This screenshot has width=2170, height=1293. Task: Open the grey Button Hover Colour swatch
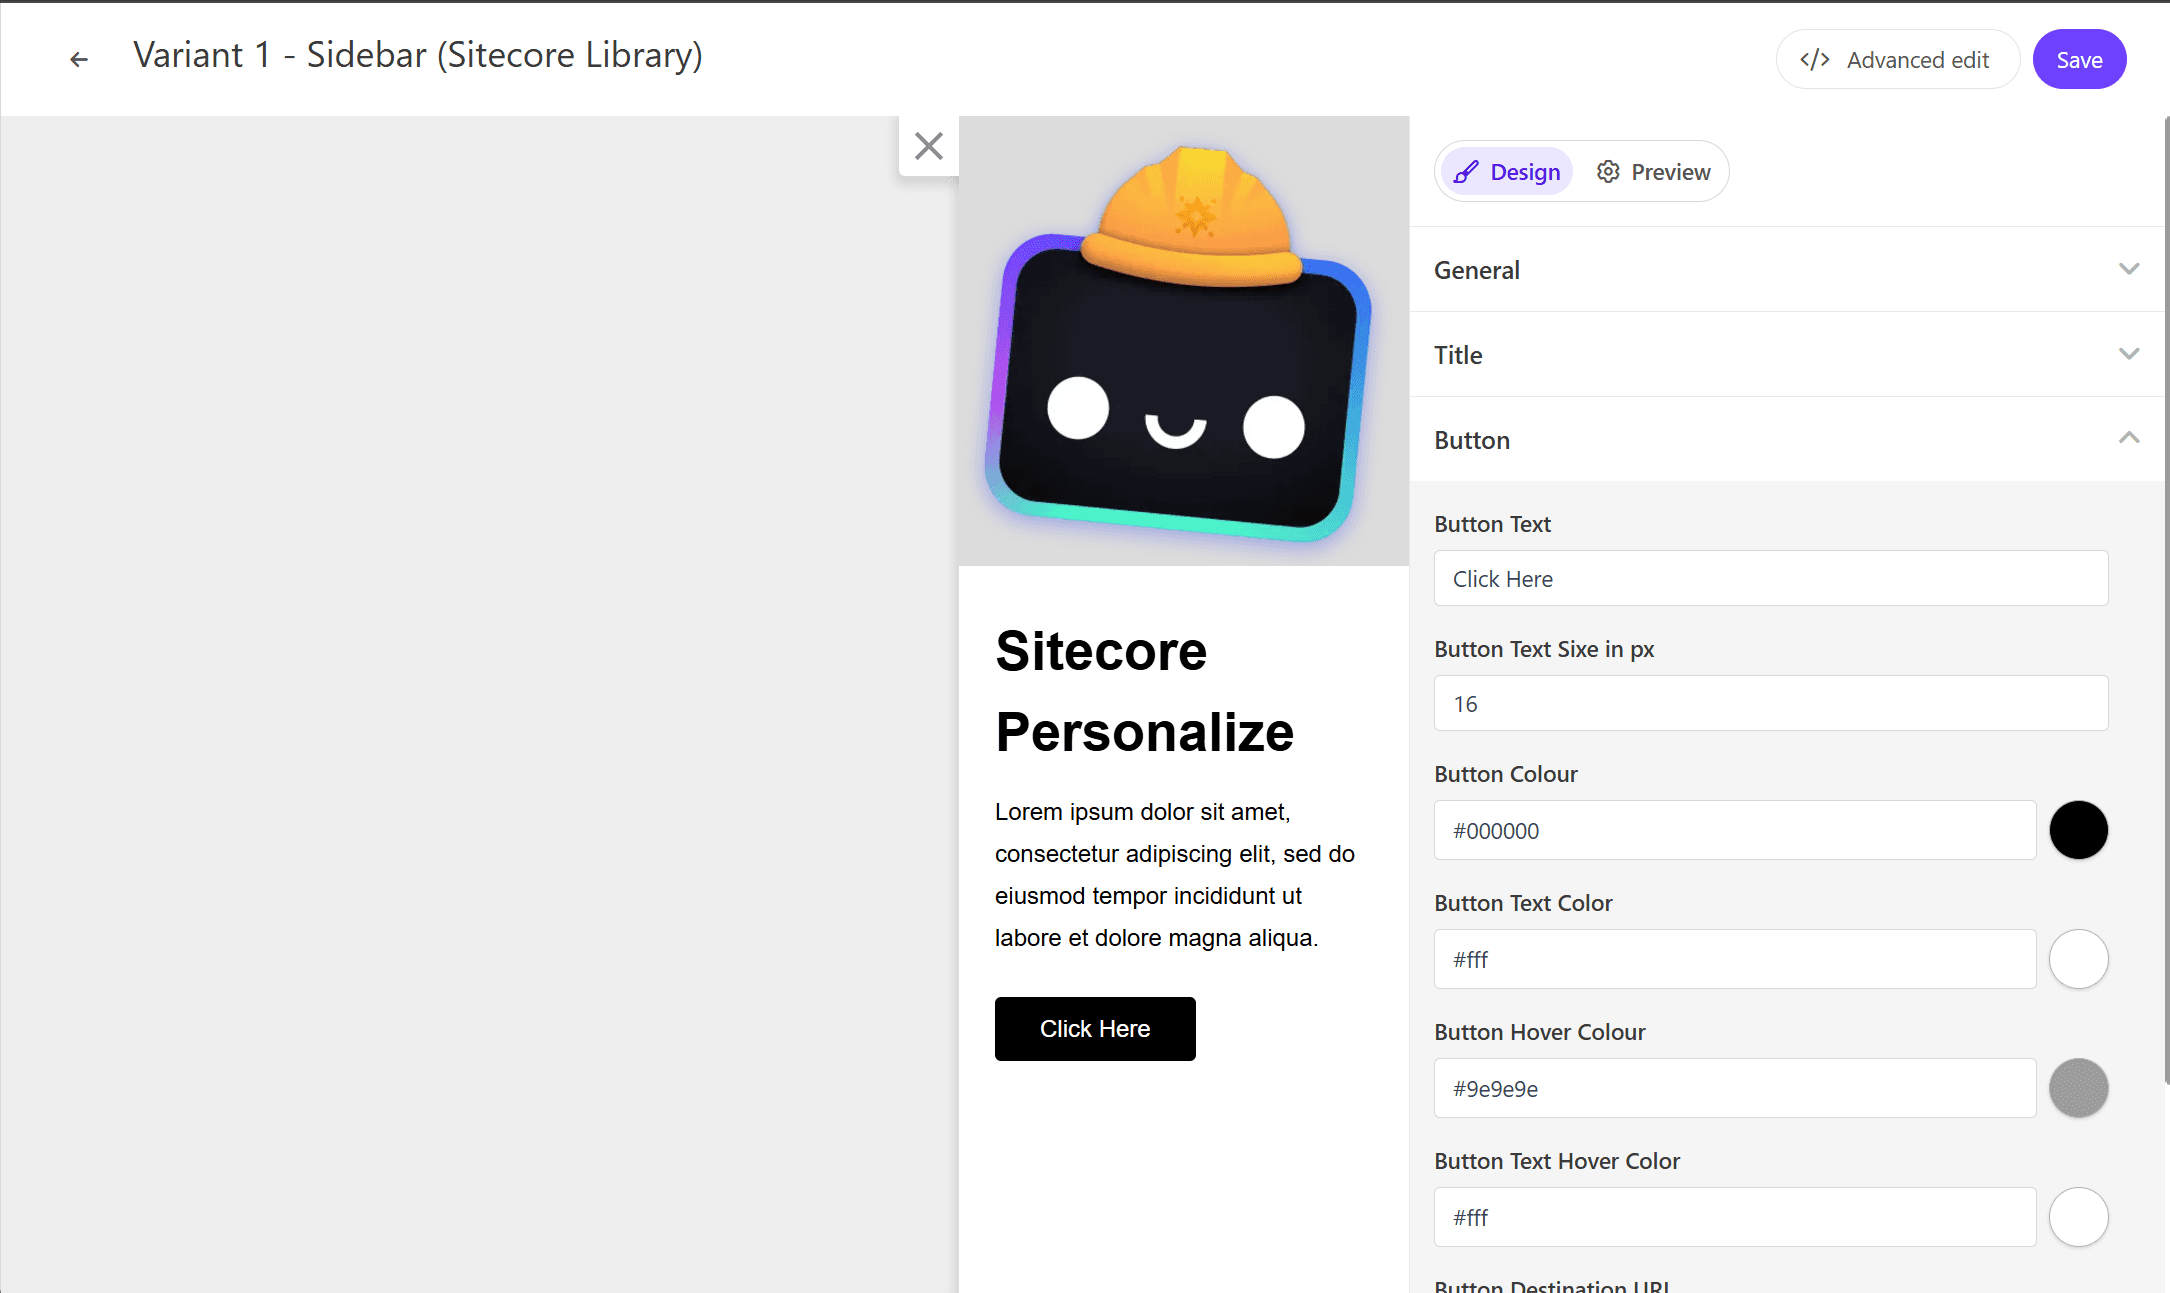(x=2078, y=1088)
